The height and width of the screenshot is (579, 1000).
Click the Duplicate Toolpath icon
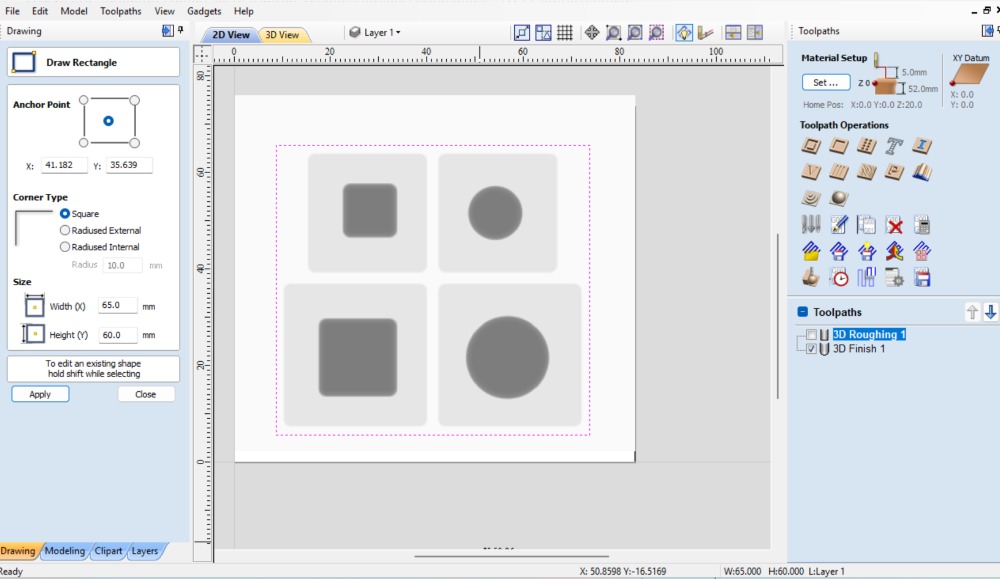[x=866, y=224]
